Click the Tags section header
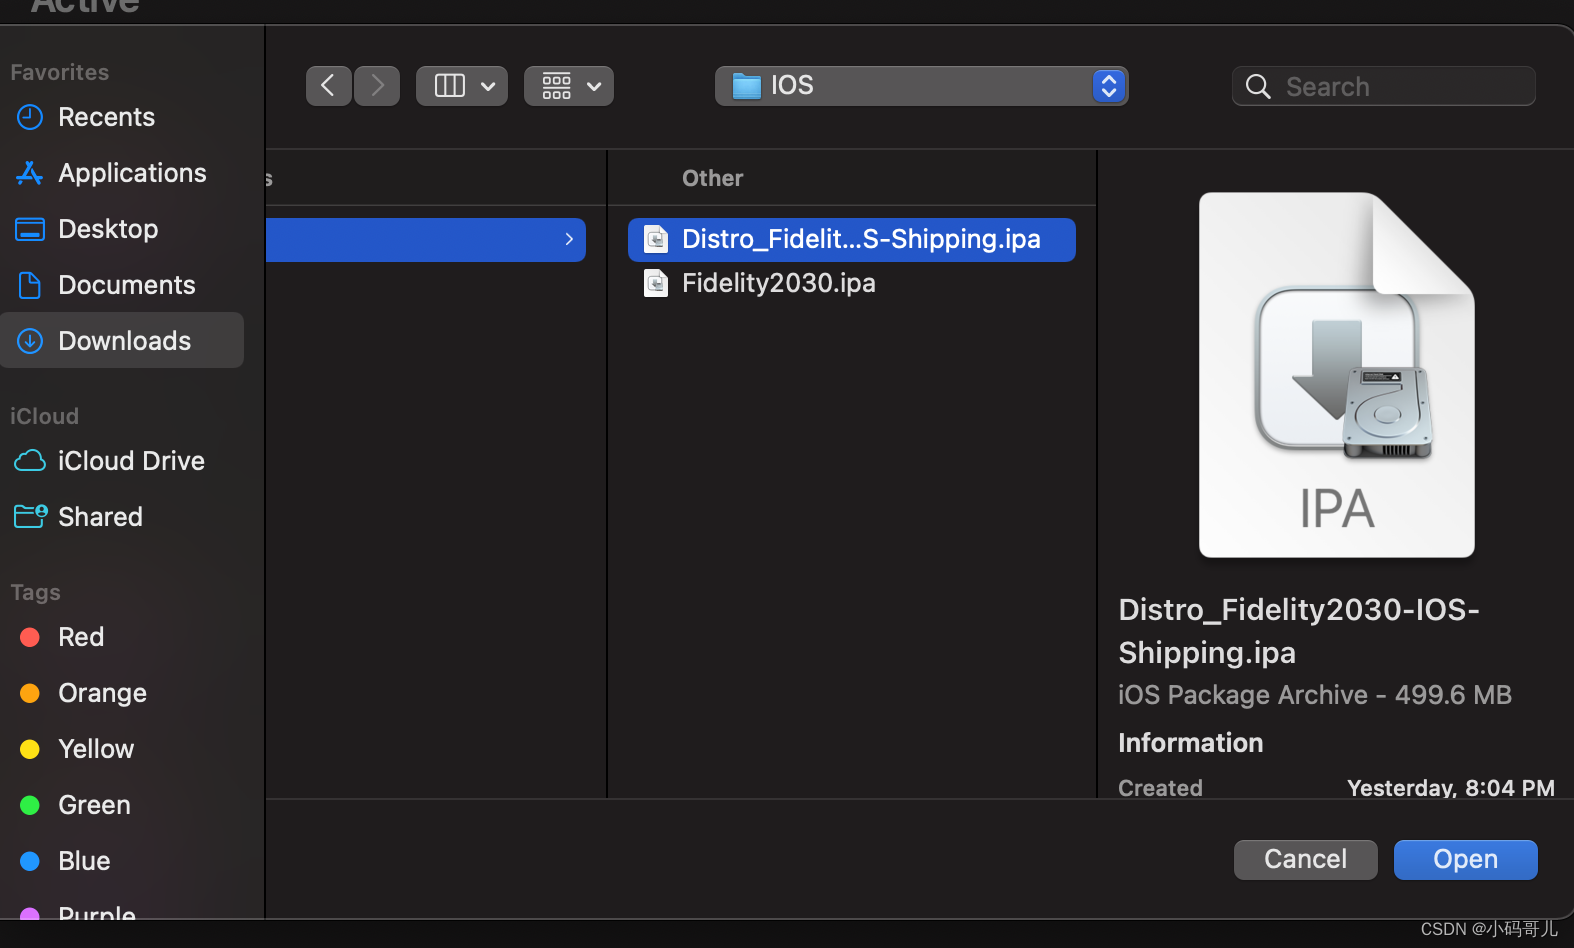 tap(35, 592)
